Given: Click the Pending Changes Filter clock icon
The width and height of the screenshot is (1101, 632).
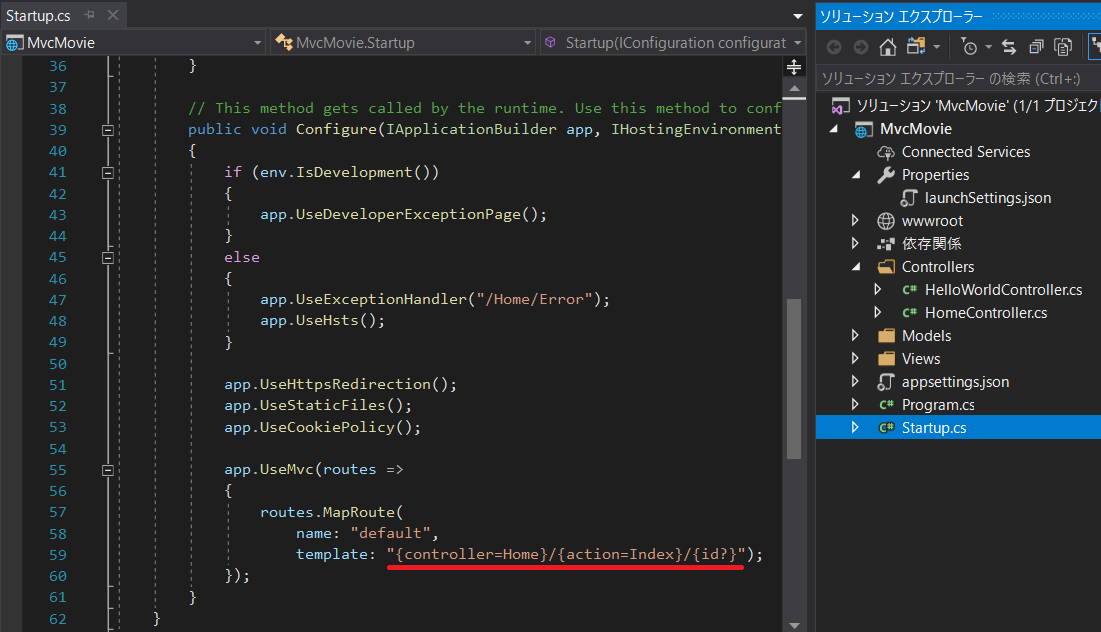Looking at the screenshot, I should tap(969, 47).
